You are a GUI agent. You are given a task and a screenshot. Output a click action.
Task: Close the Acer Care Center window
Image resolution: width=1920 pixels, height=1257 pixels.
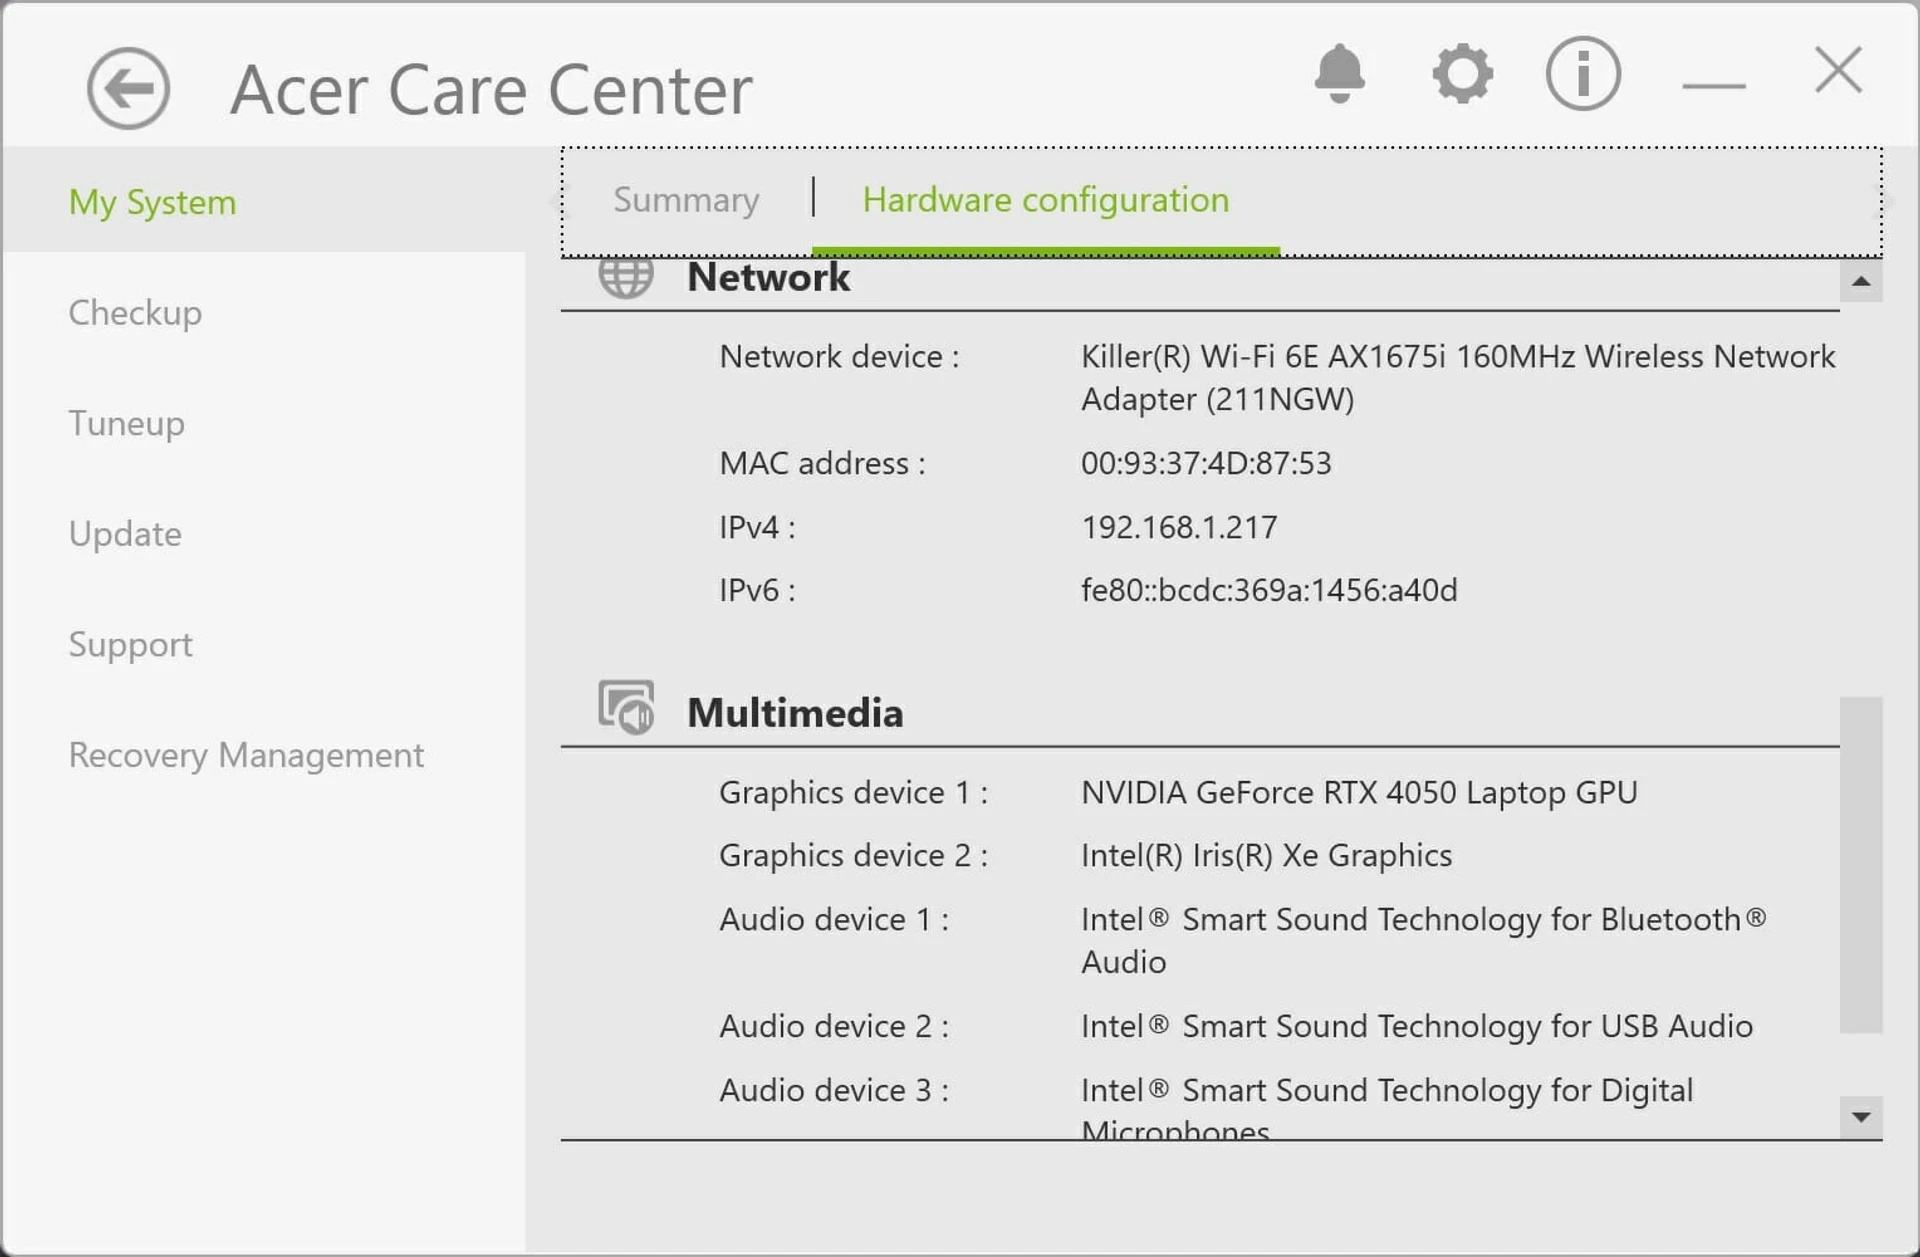click(x=1838, y=70)
